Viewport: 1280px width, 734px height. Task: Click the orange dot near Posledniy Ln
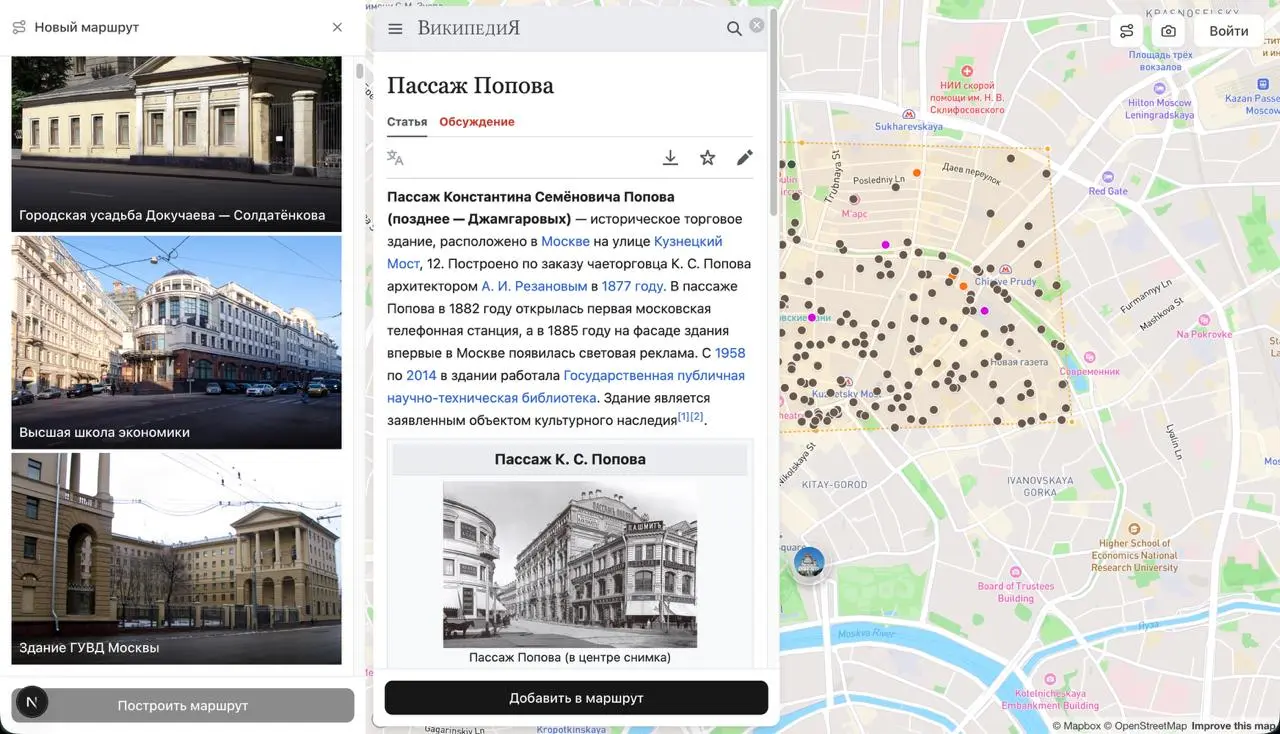pos(916,173)
